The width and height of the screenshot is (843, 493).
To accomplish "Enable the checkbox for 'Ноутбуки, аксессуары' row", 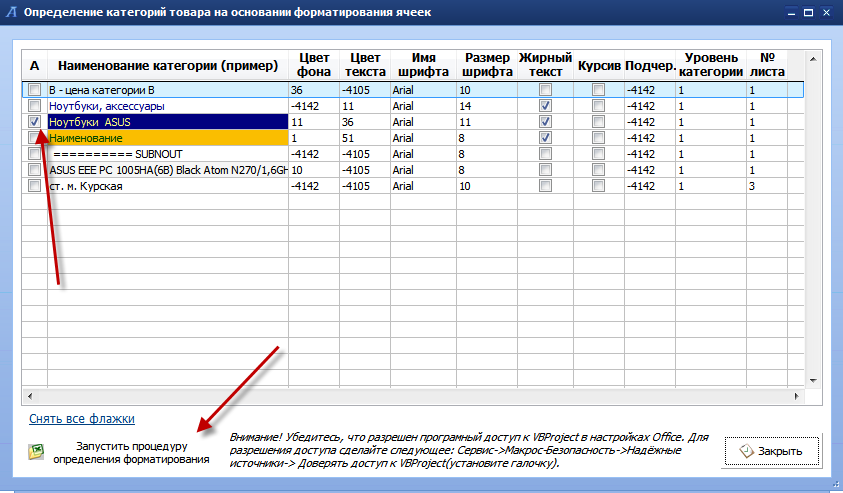I will pos(34,106).
